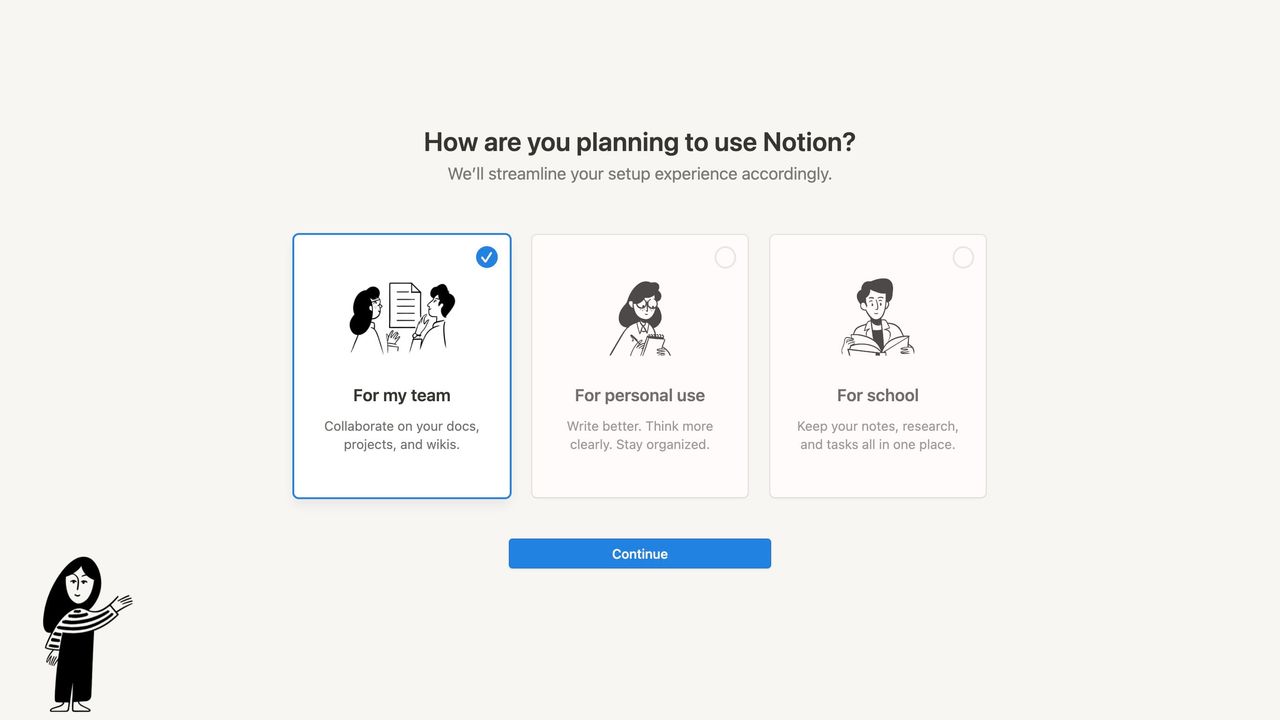Click the blue checkmark on team card
Viewport: 1280px width, 720px height.
coord(486,257)
